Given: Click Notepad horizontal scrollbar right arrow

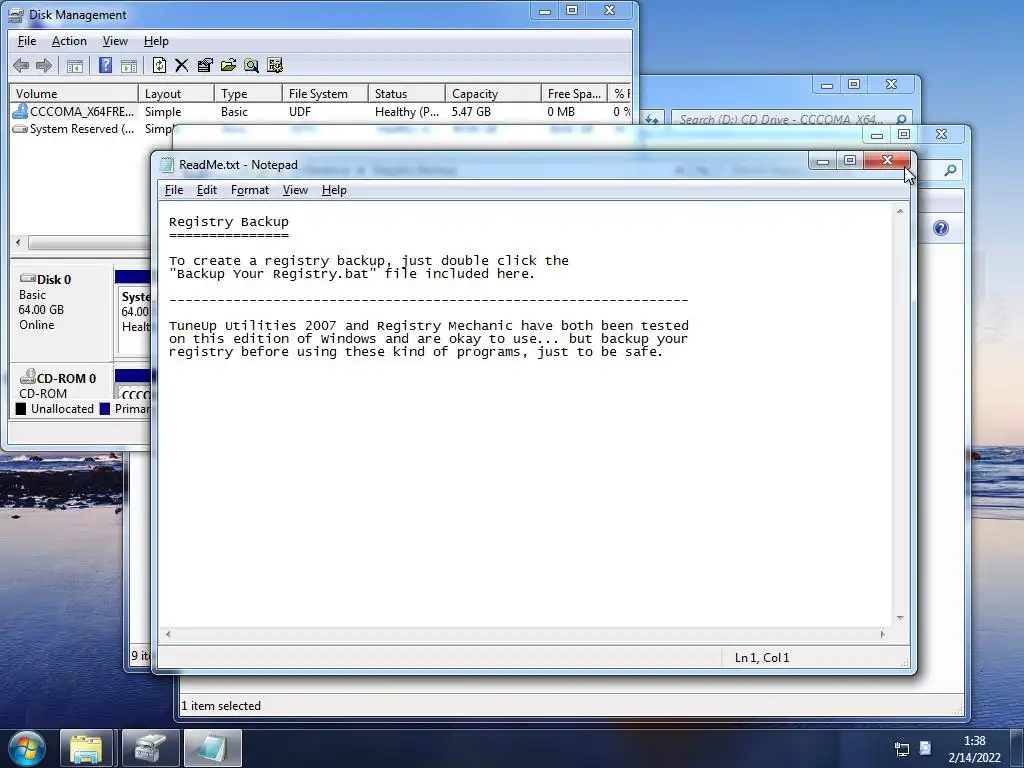Looking at the screenshot, I should click(x=882, y=633).
